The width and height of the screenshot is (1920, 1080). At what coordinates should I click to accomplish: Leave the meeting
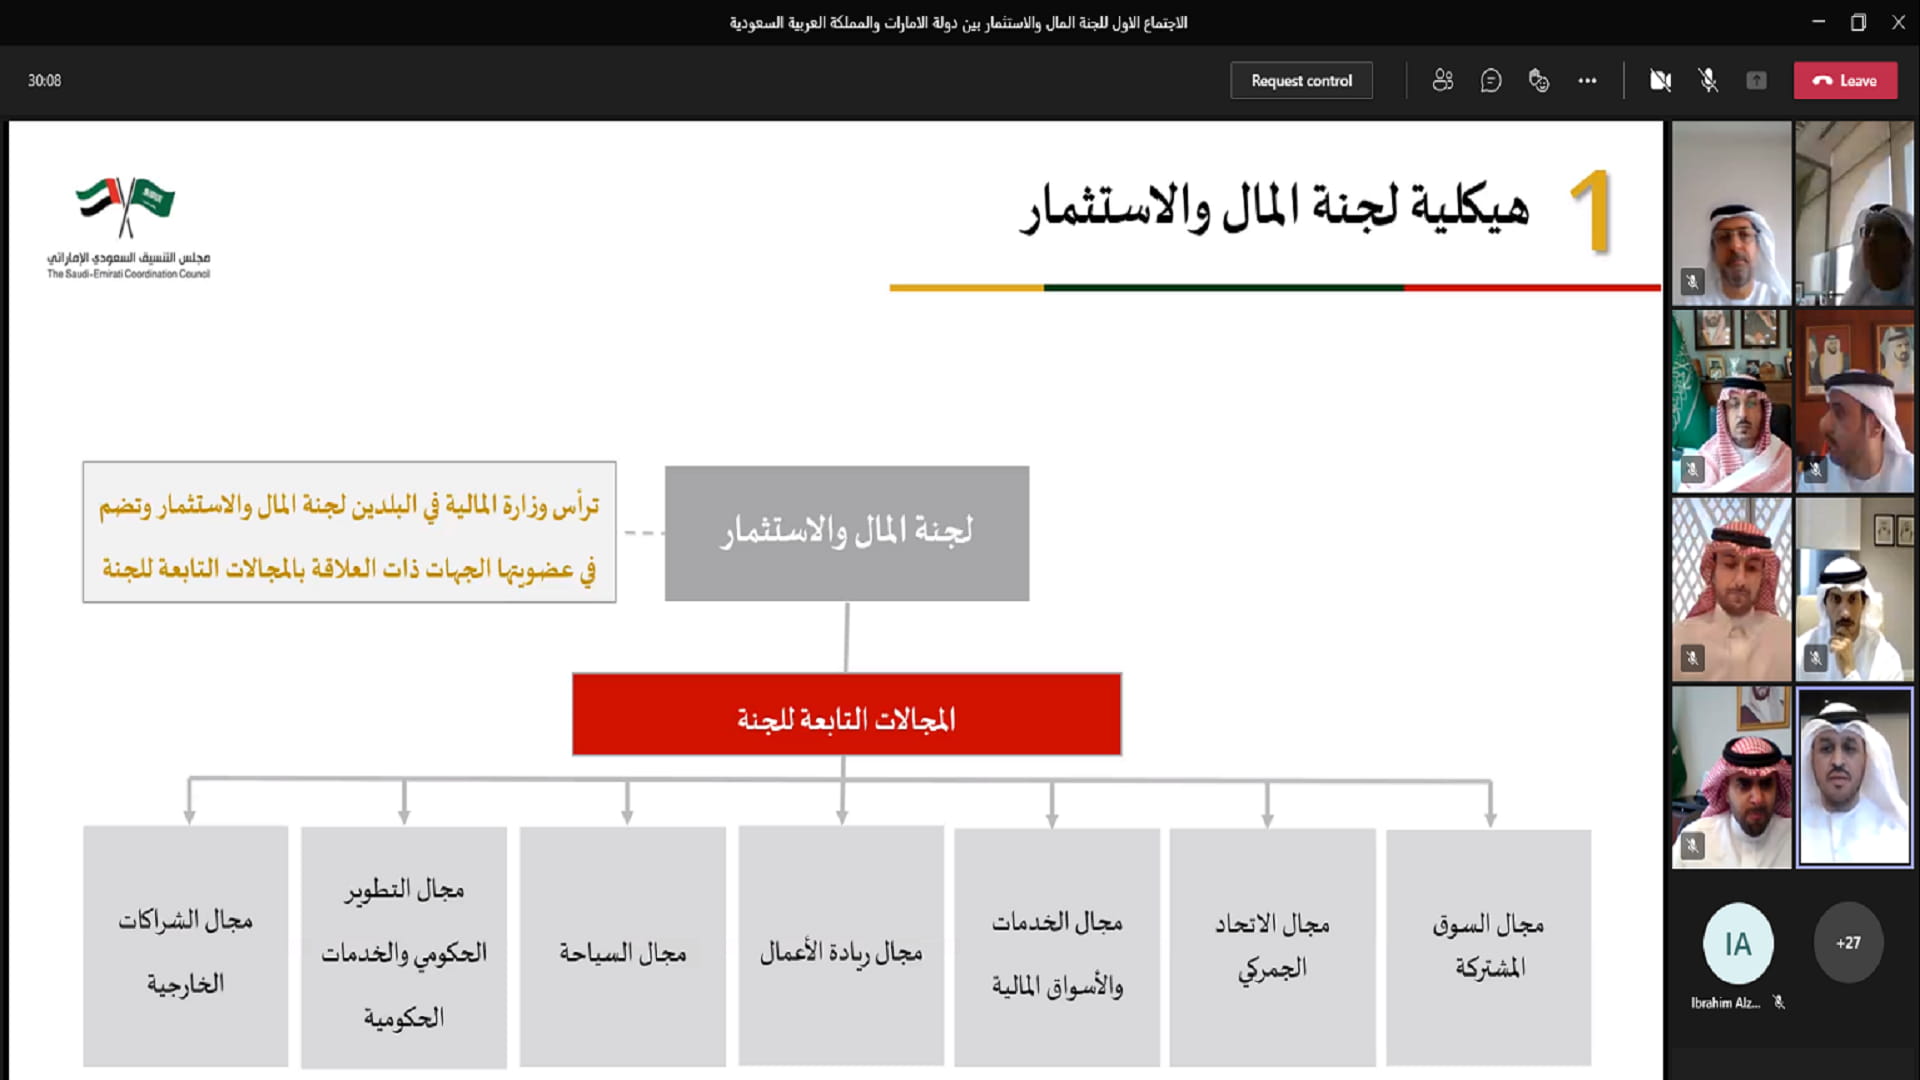pos(1845,80)
